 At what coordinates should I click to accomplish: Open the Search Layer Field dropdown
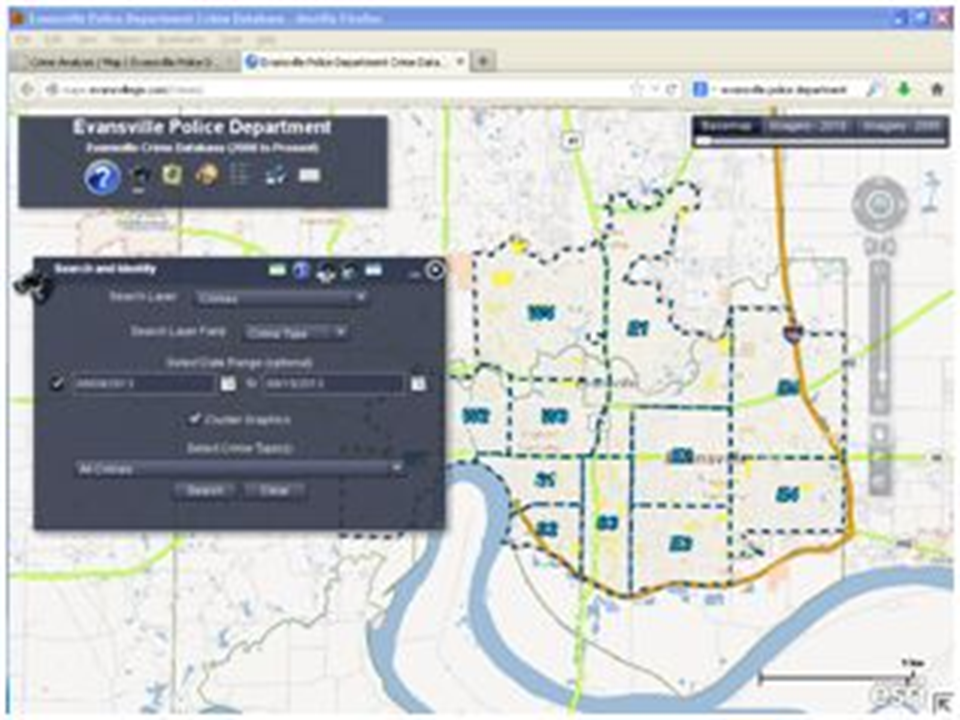[x=296, y=332]
